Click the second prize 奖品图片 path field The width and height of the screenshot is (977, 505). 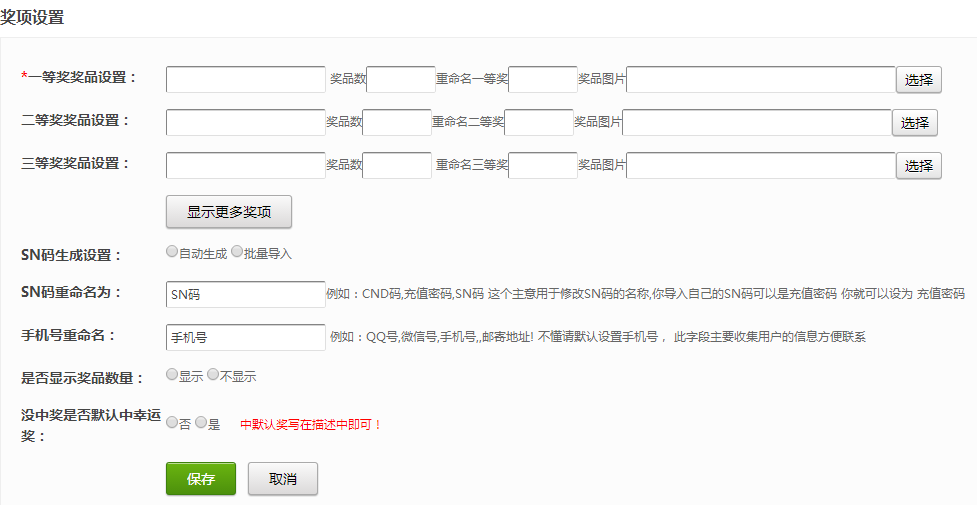(x=756, y=123)
